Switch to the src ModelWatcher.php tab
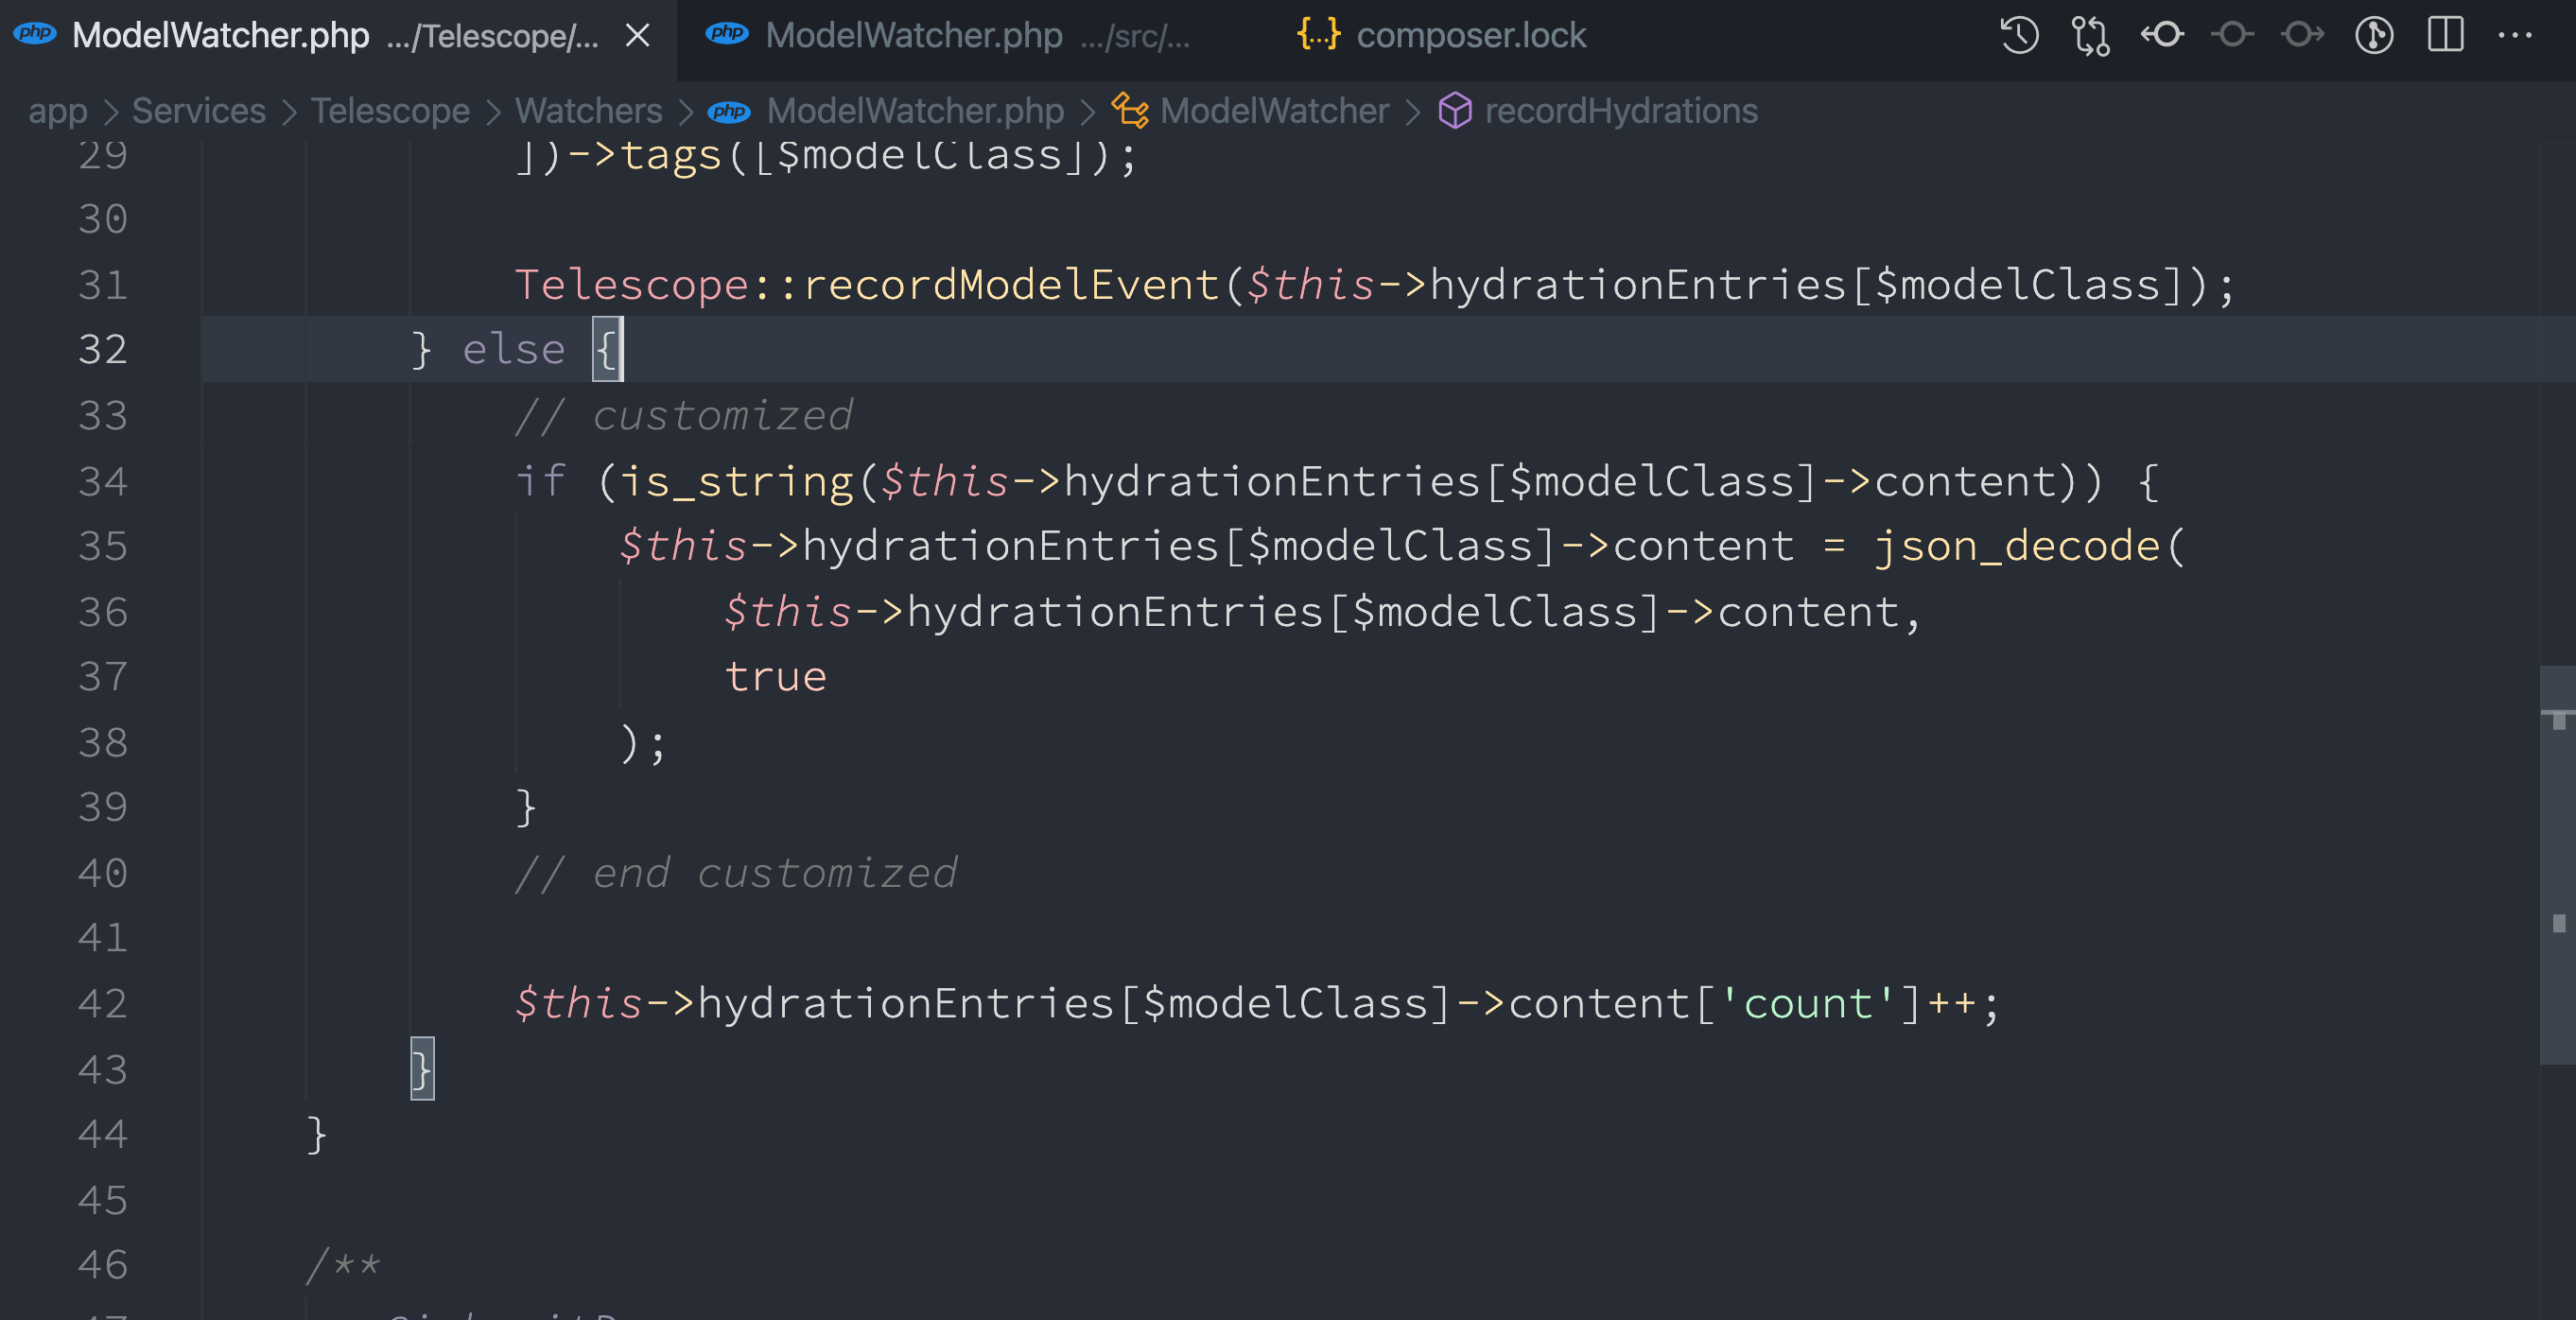This screenshot has height=1320, width=2576. 912,35
